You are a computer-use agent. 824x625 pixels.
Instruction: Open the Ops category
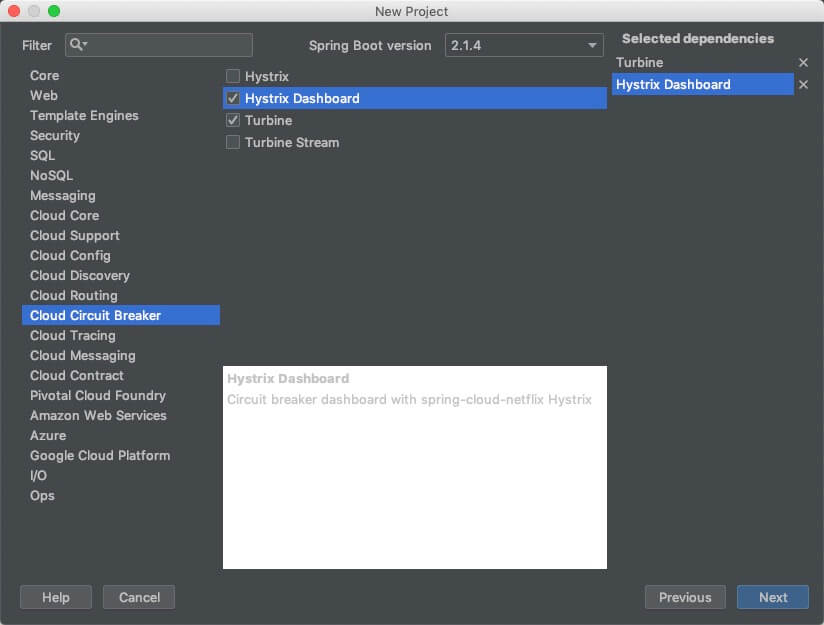click(x=121, y=495)
